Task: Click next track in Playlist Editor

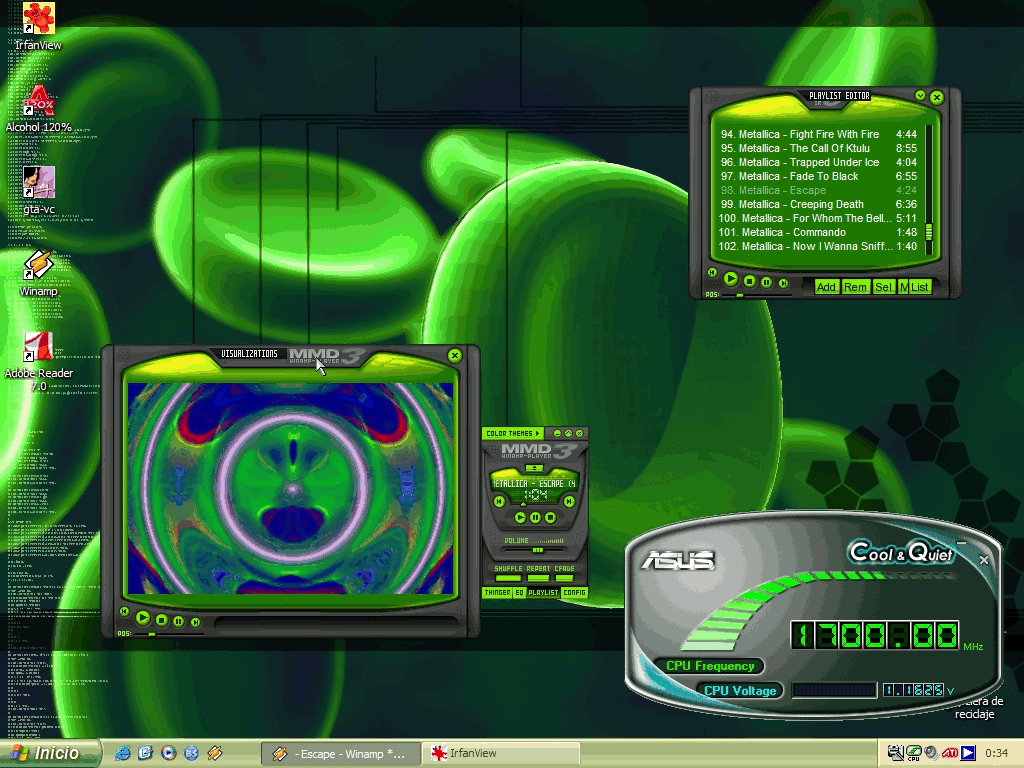Action: [x=784, y=283]
